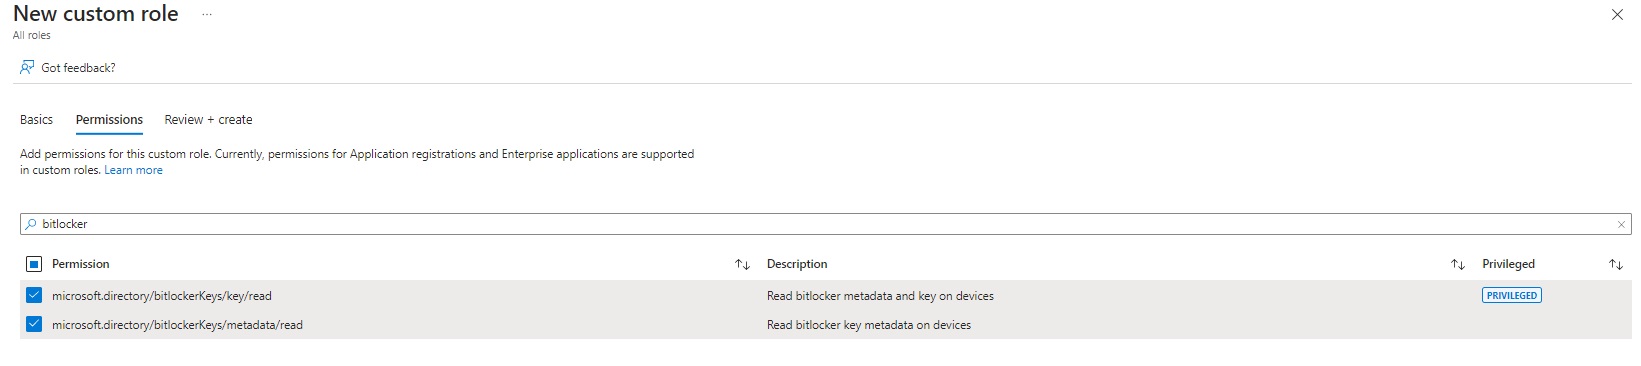Click the feedback person icon
1641x366 pixels.
(27, 67)
